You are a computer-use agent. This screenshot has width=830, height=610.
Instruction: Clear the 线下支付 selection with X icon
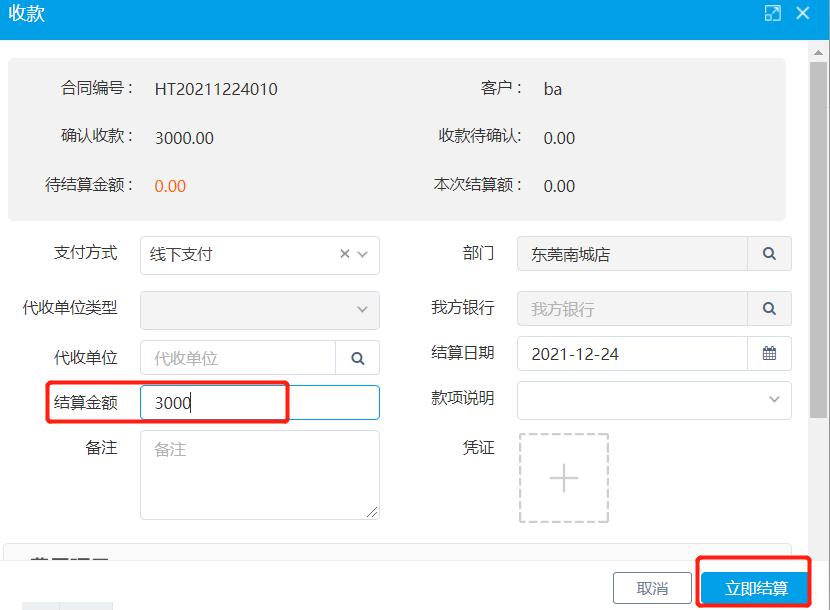tap(345, 254)
